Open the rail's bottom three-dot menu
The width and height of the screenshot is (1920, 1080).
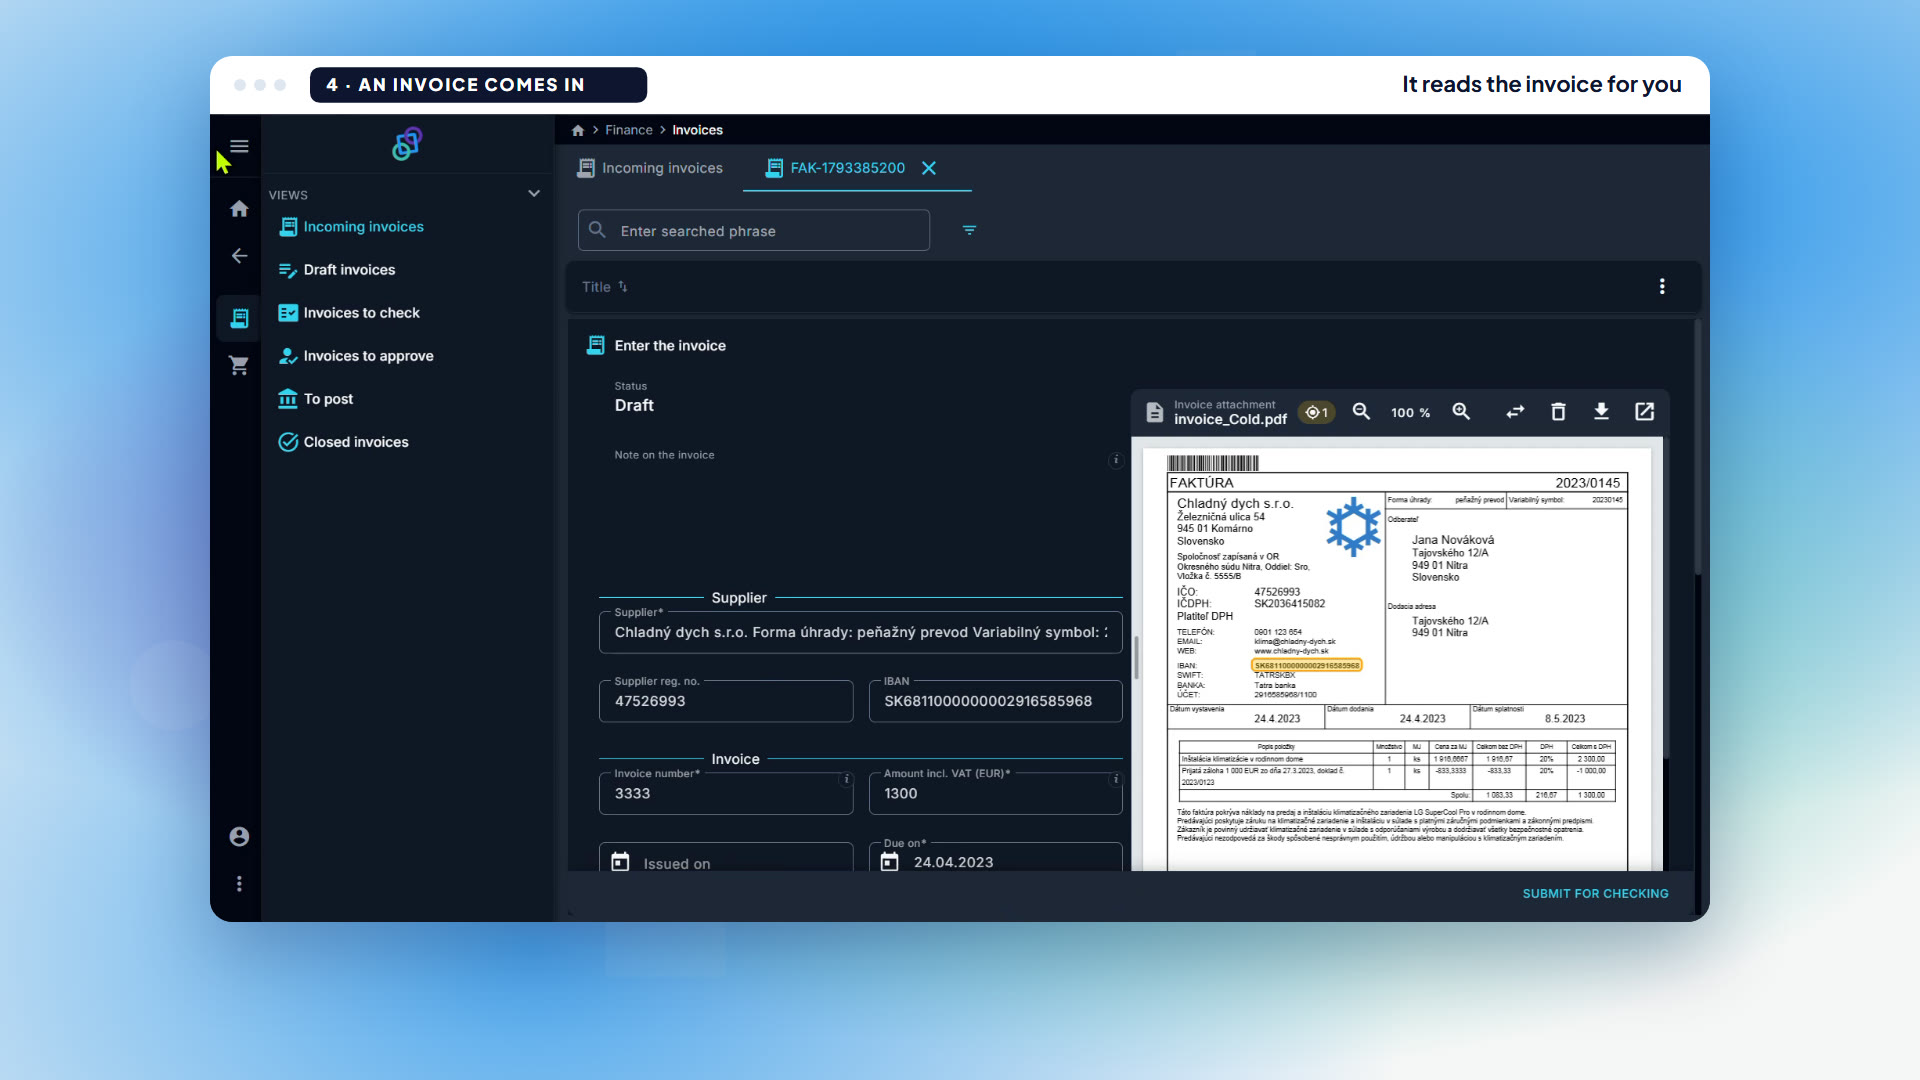[x=239, y=884]
